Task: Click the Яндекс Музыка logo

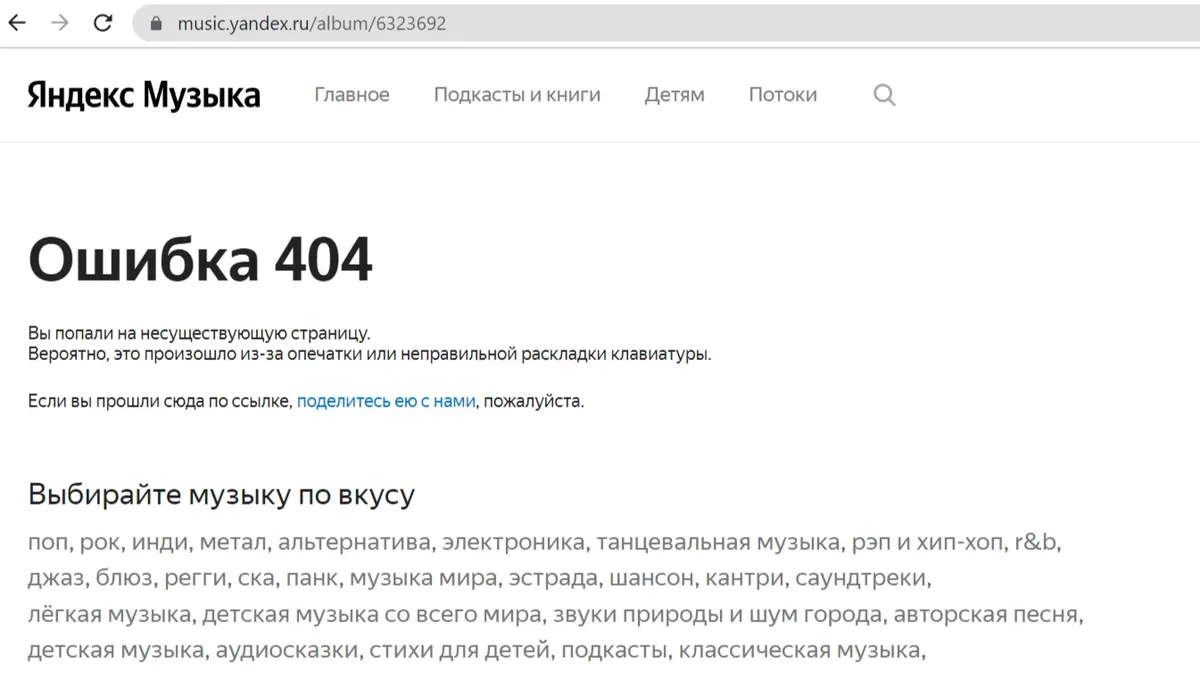Action: [144, 95]
